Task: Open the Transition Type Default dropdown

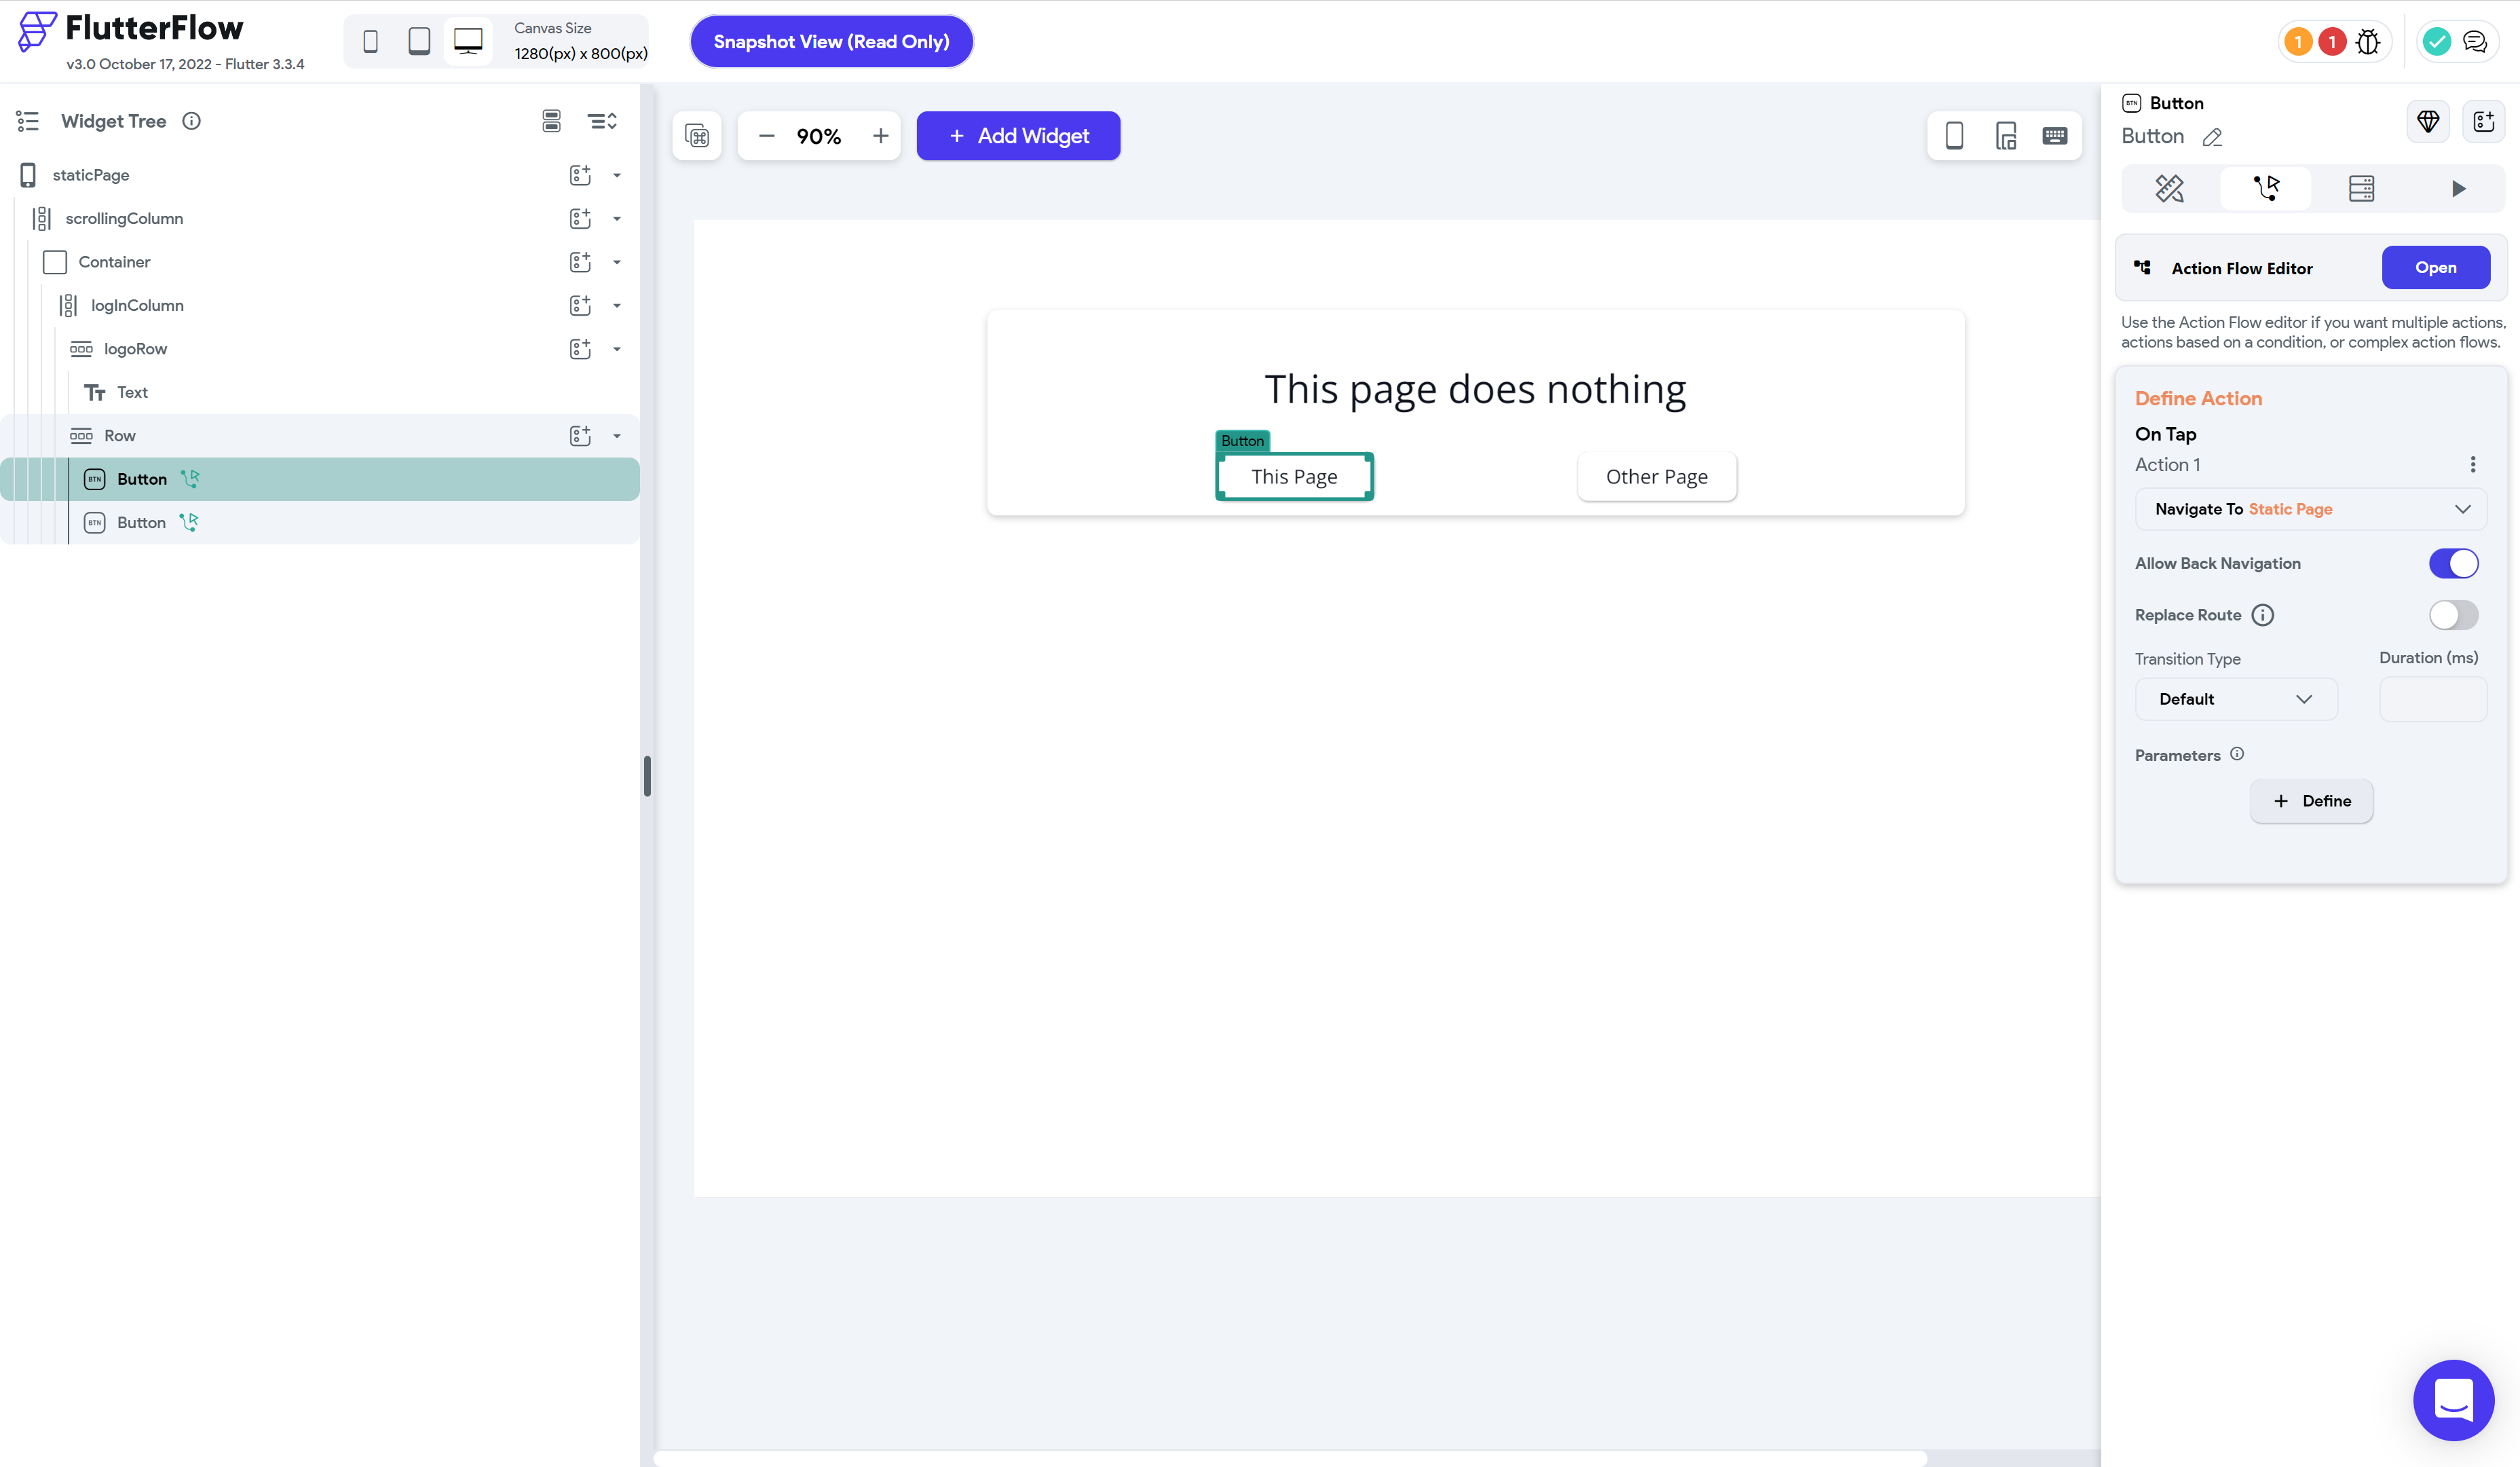Action: click(x=2236, y=699)
